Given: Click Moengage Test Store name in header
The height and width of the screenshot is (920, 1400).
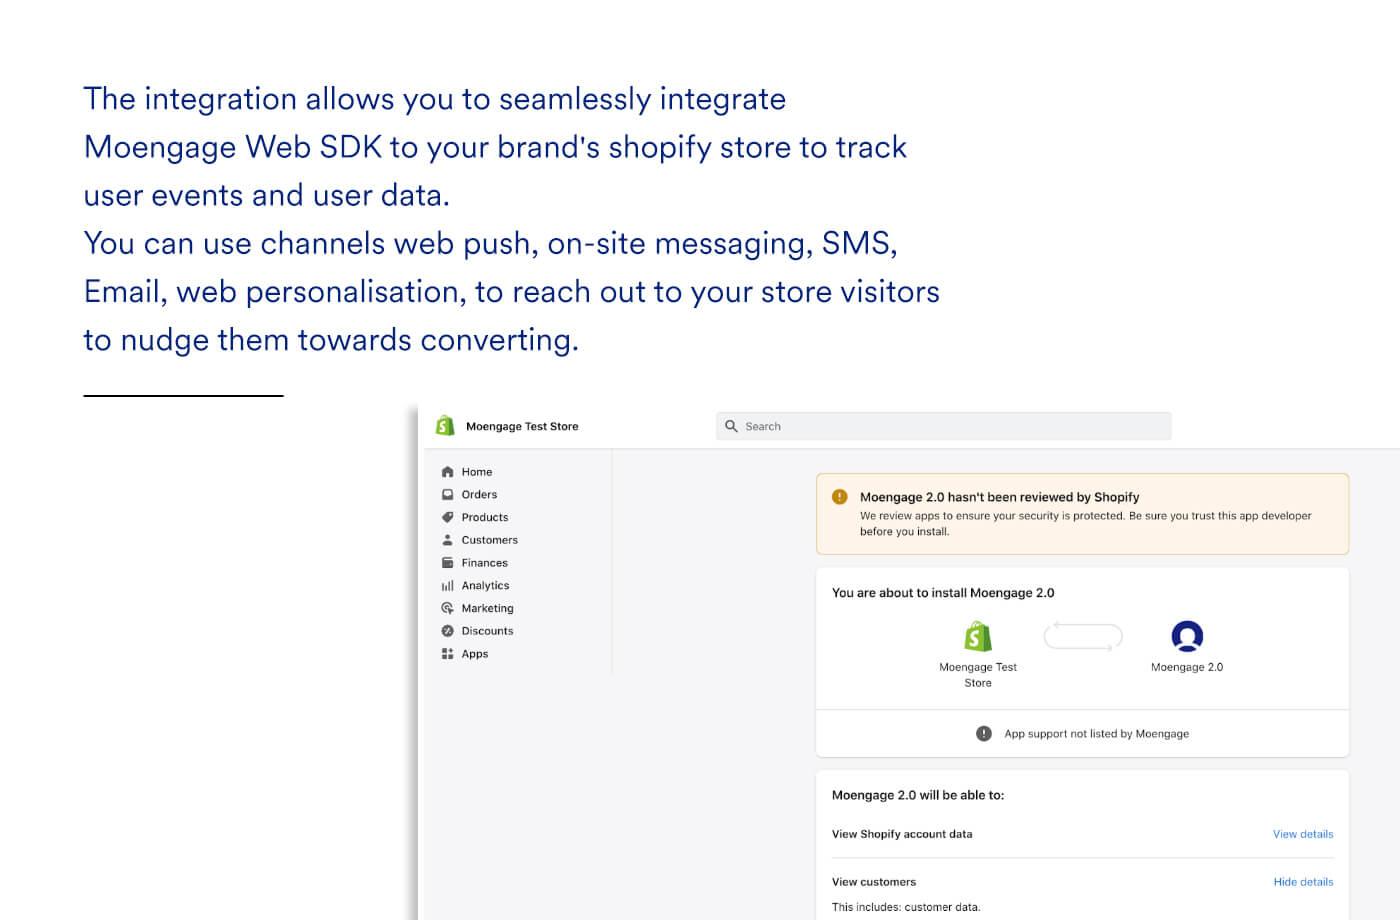Looking at the screenshot, I should (522, 426).
